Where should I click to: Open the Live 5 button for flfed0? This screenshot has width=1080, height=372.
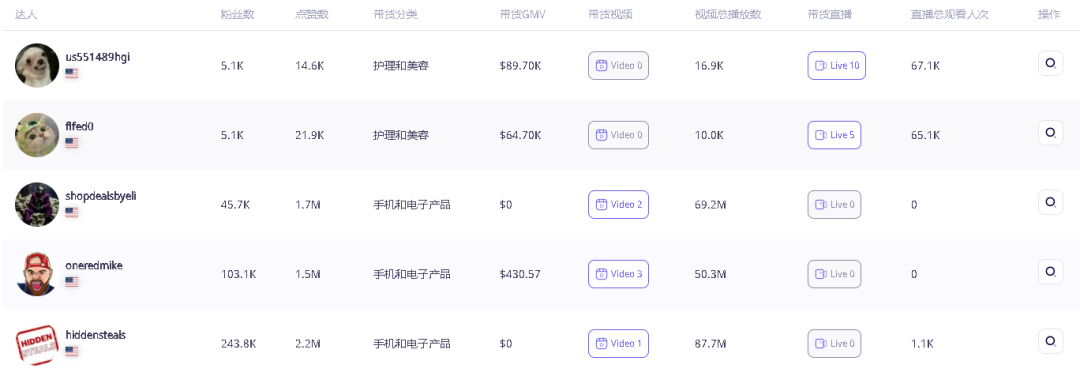[834, 135]
